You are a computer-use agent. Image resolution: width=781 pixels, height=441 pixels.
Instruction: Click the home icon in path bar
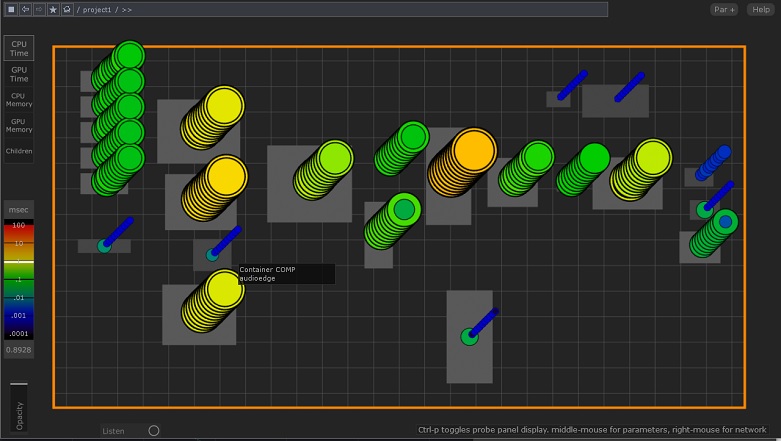click(x=67, y=9)
